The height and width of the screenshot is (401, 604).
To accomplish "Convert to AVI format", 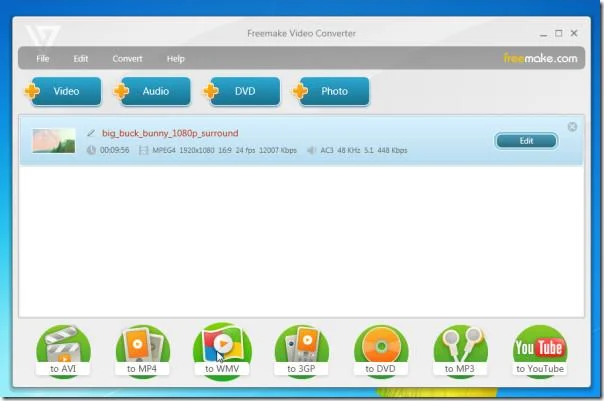I will coord(63,352).
